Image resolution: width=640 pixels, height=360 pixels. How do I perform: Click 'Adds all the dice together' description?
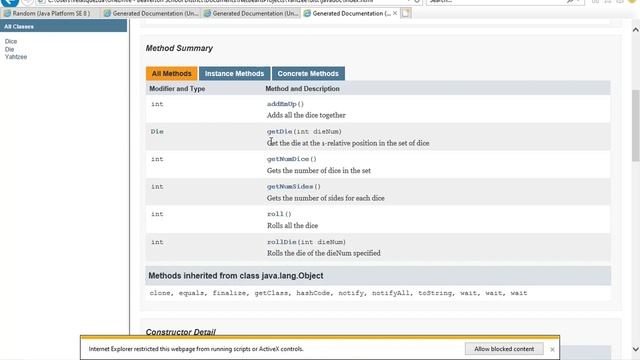[x=306, y=115]
